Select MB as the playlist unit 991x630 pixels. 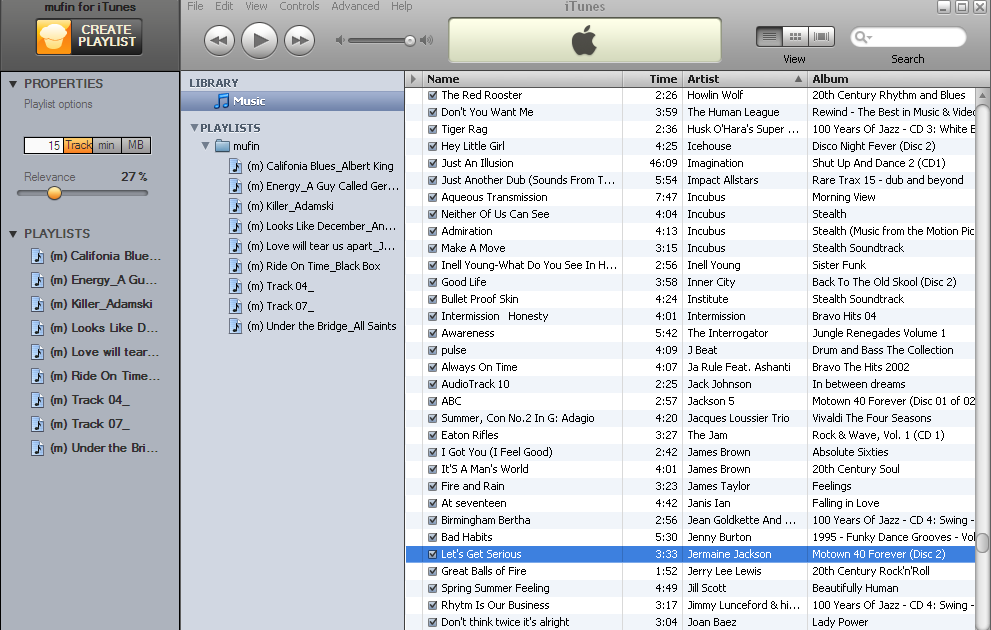pyautogui.click(x=136, y=145)
